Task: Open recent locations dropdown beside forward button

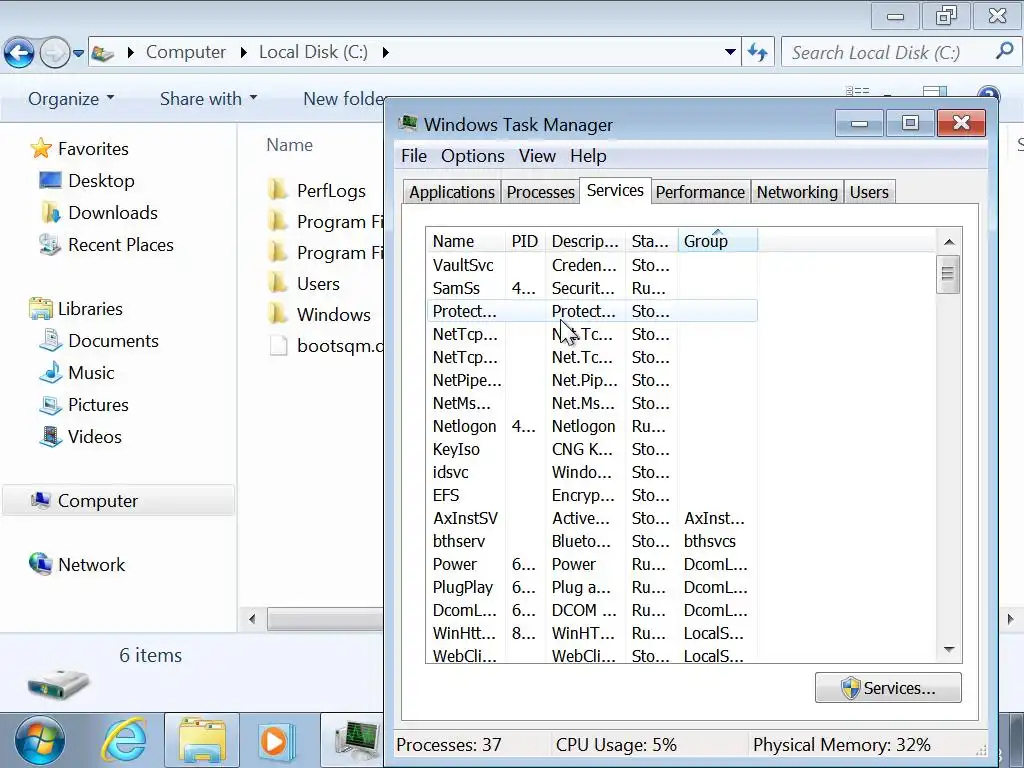Action: (x=78, y=54)
